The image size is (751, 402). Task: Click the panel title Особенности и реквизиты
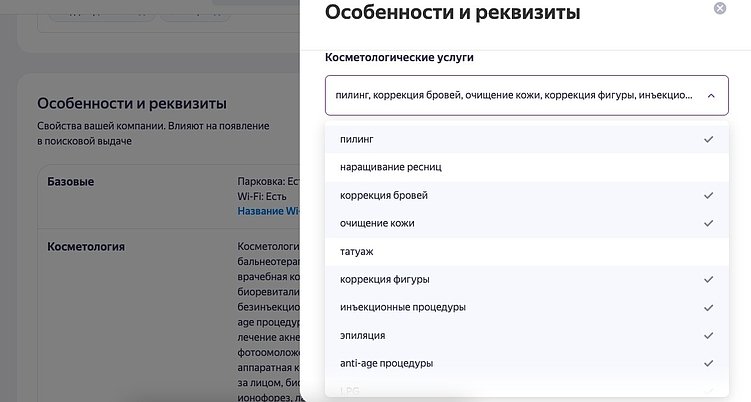point(453,12)
